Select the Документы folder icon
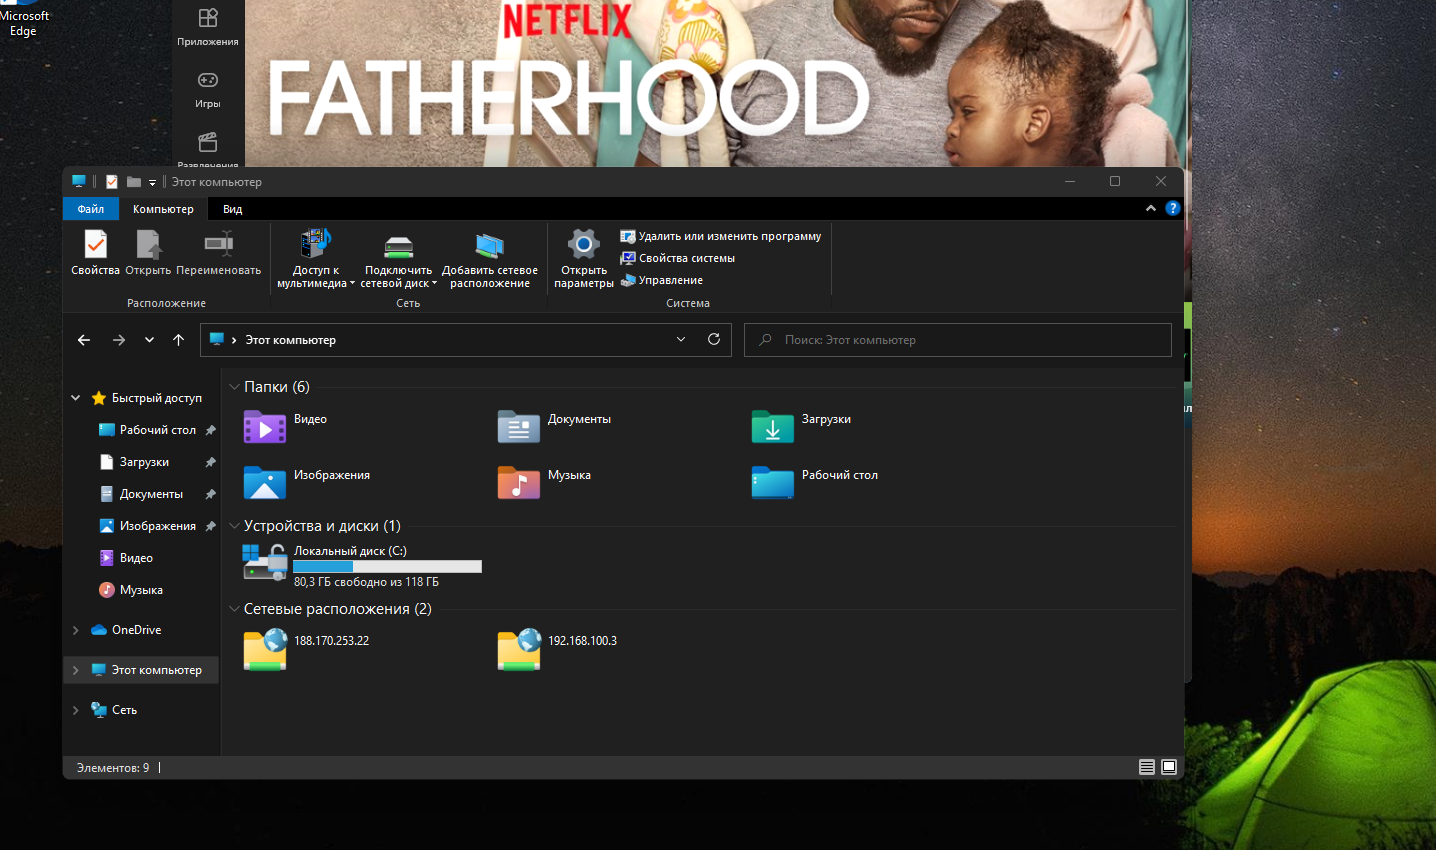Image resolution: width=1436 pixels, height=850 pixels. point(519,427)
